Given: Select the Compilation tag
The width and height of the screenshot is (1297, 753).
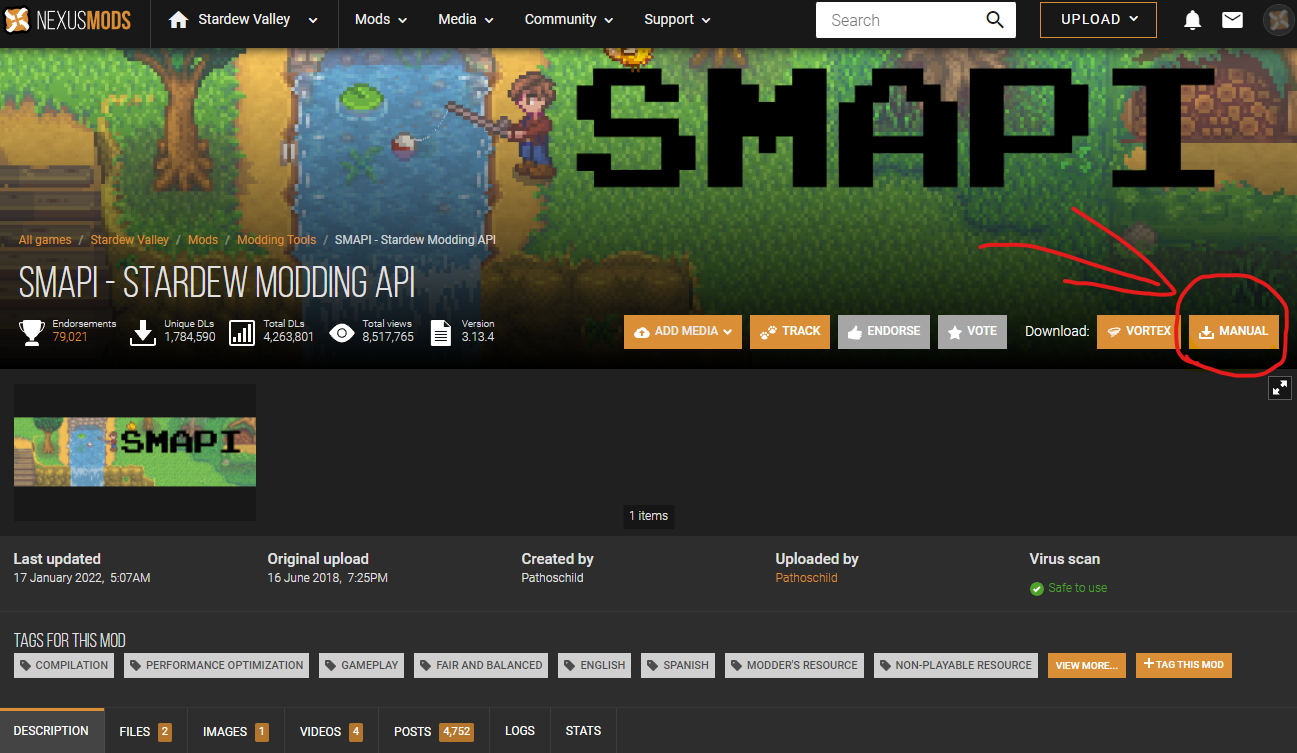Looking at the screenshot, I should click(64, 665).
